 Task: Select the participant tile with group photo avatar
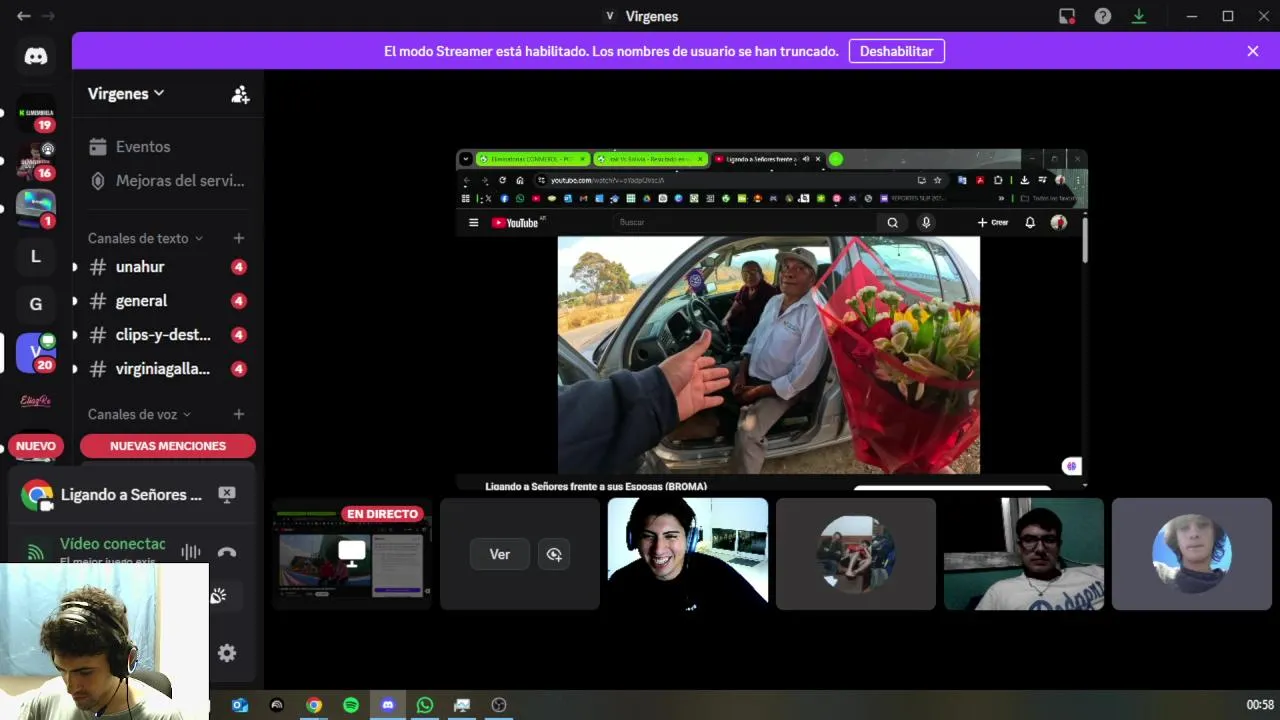(856, 554)
